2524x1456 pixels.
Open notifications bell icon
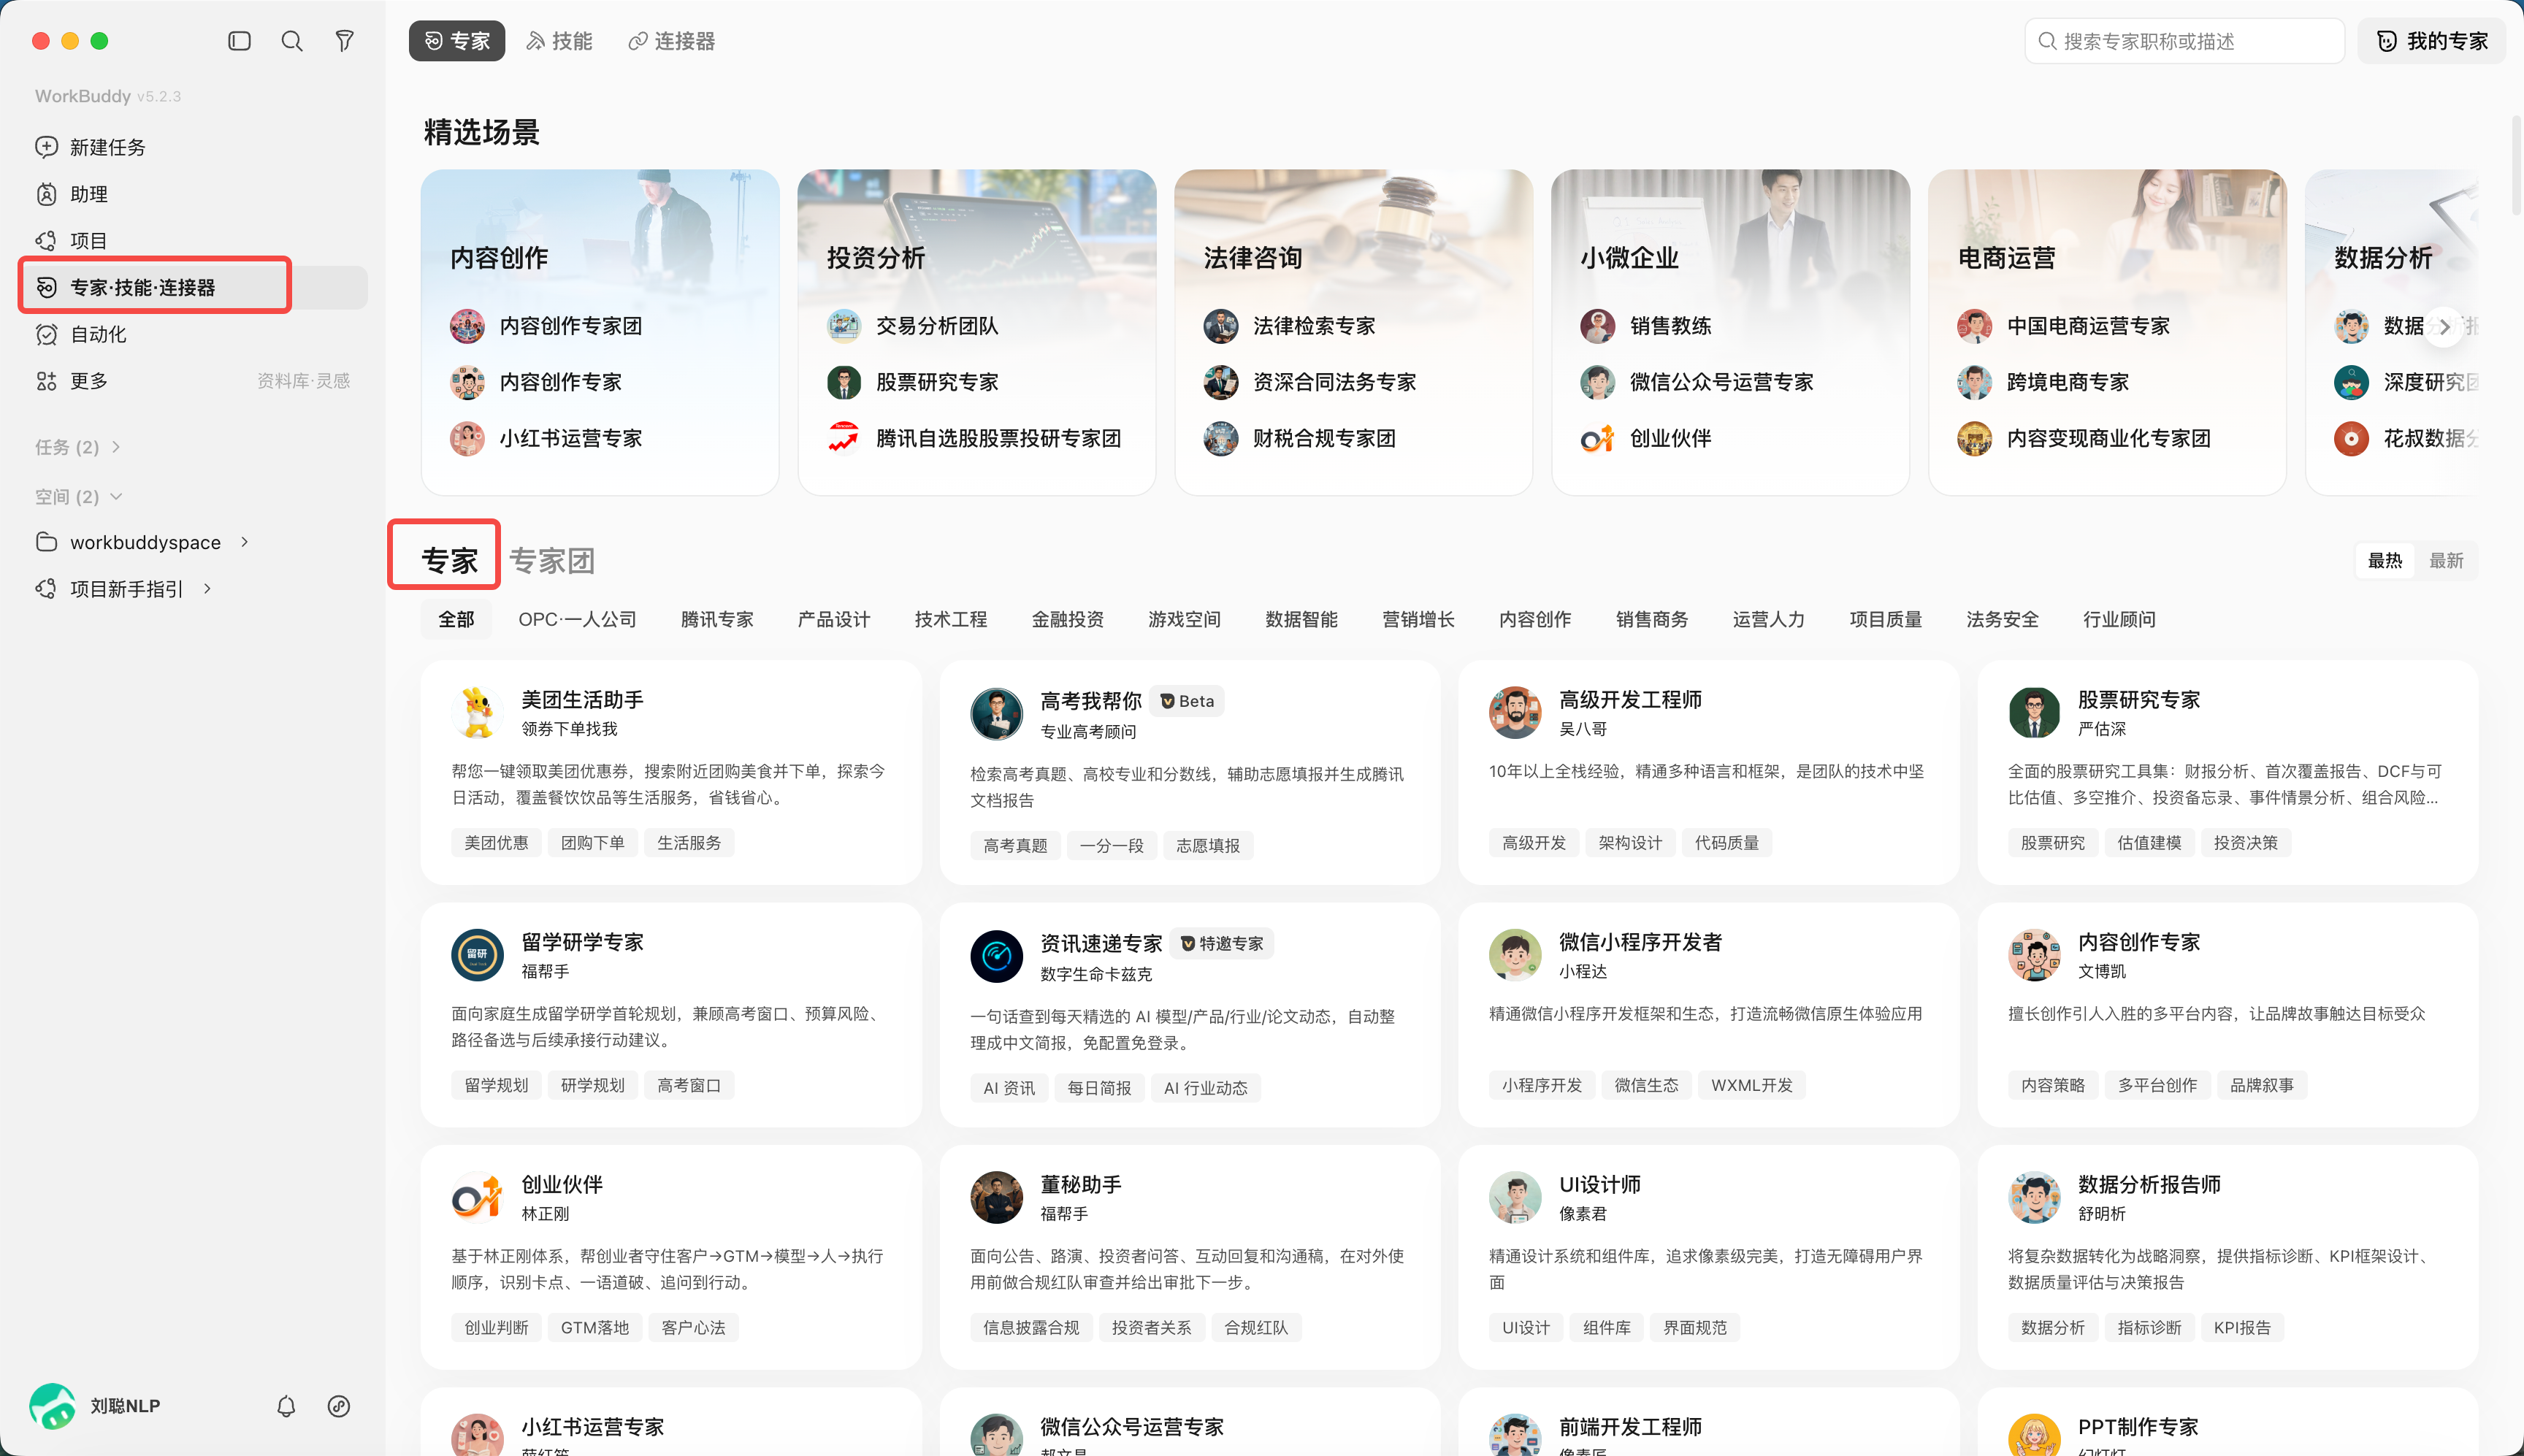tap(286, 1406)
